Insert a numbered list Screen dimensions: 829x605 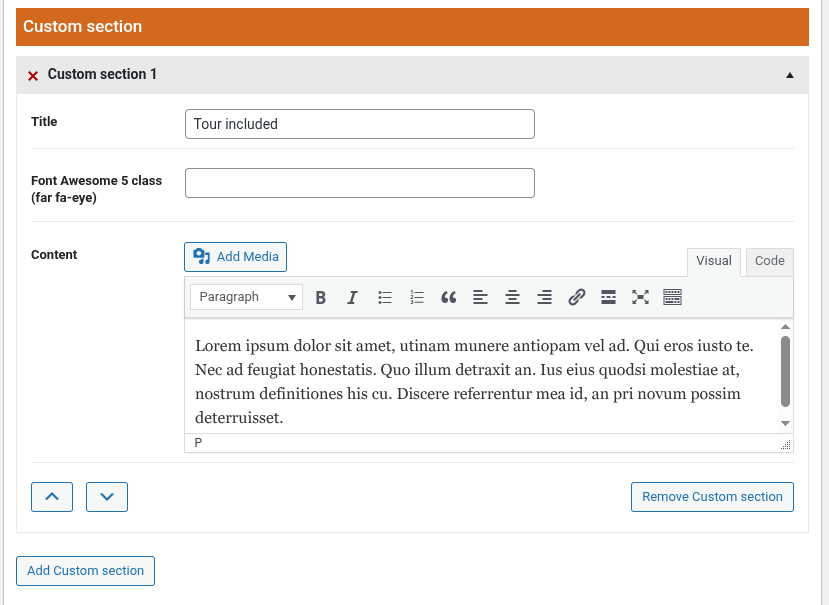[417, 297]
